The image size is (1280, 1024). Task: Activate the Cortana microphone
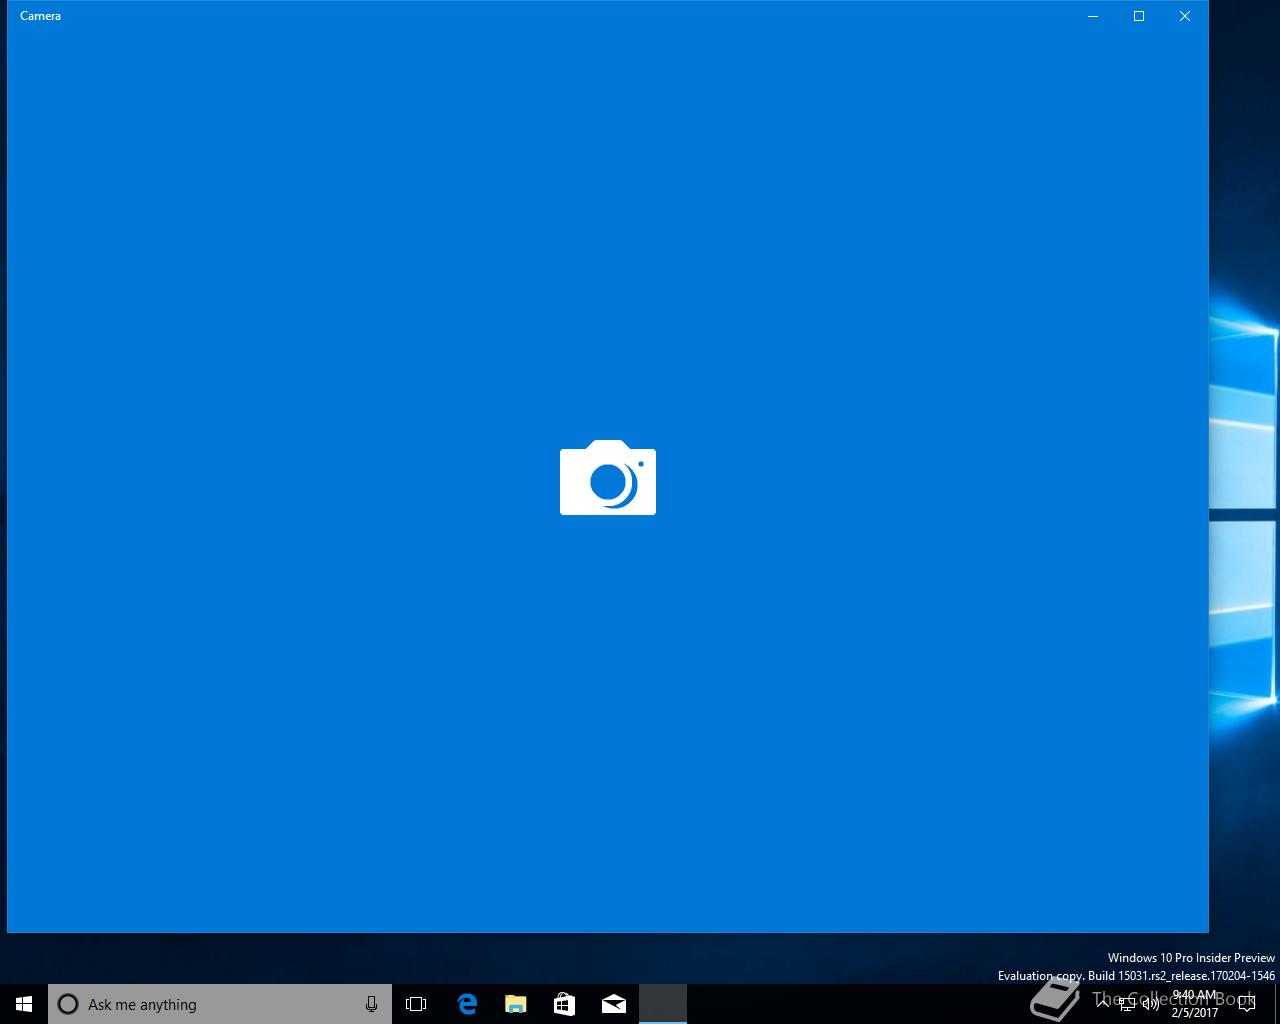(x=371, y=1004)
